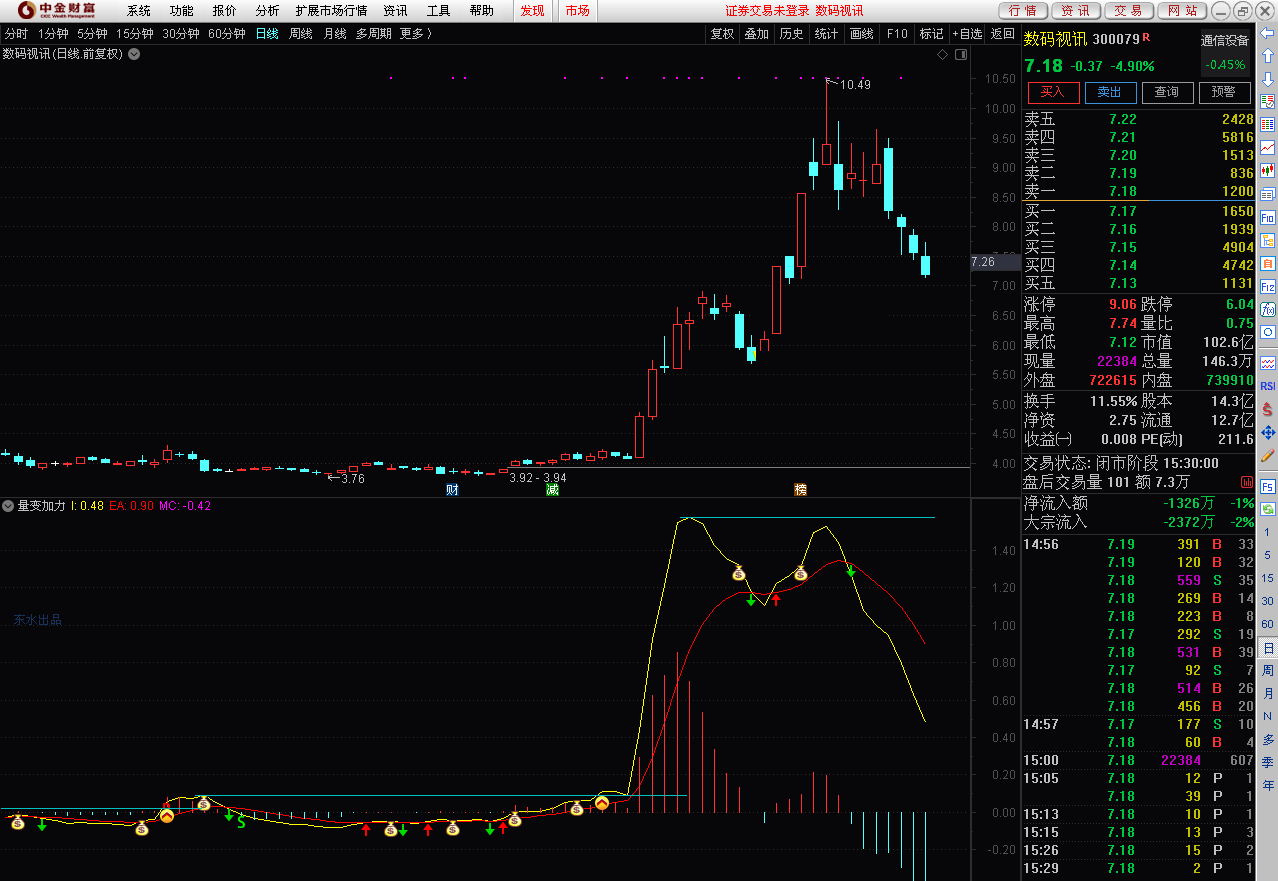Viewport: 1278px width, 881px height.
Task: Click the green sidebar icon below FS
Action: pos(1267,509)
